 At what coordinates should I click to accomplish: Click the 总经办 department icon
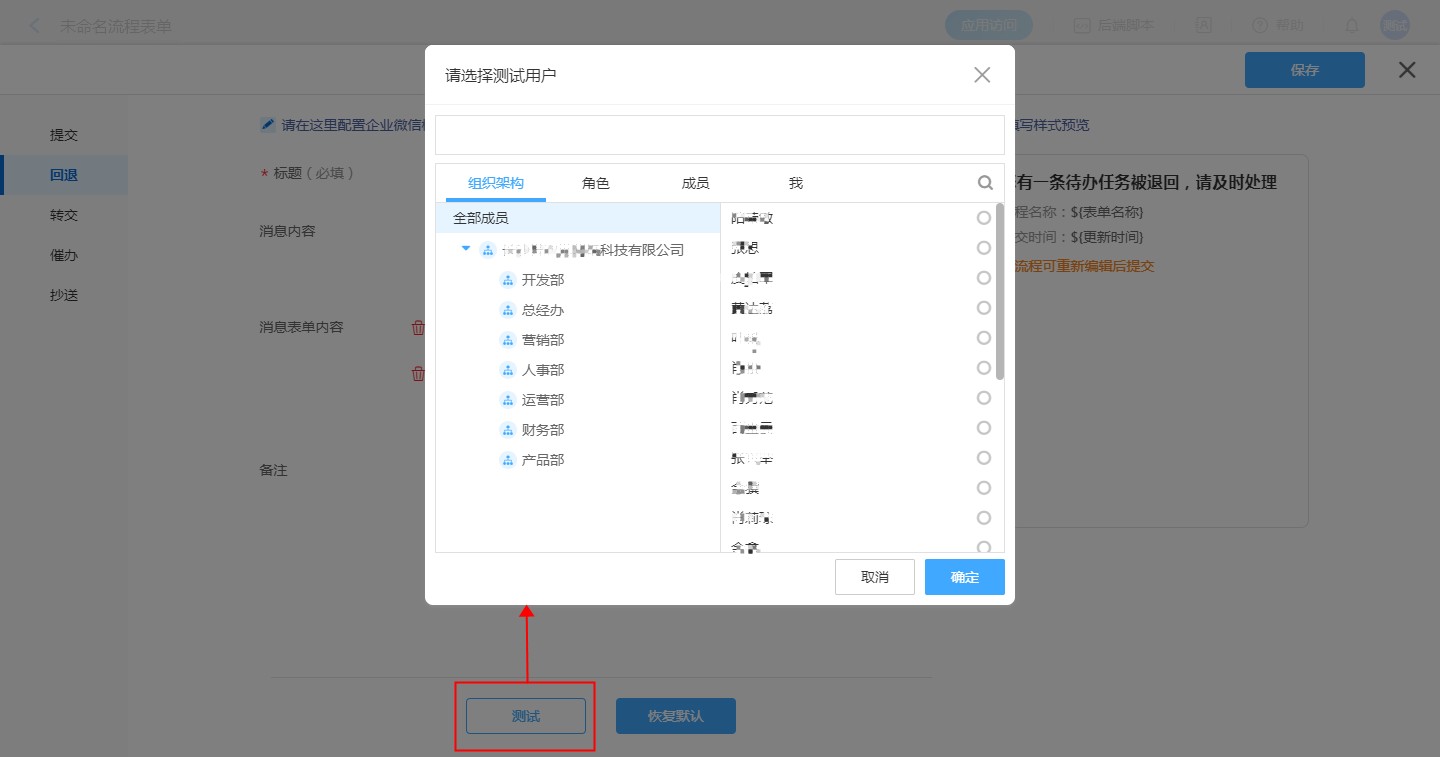tap(507, 310)
